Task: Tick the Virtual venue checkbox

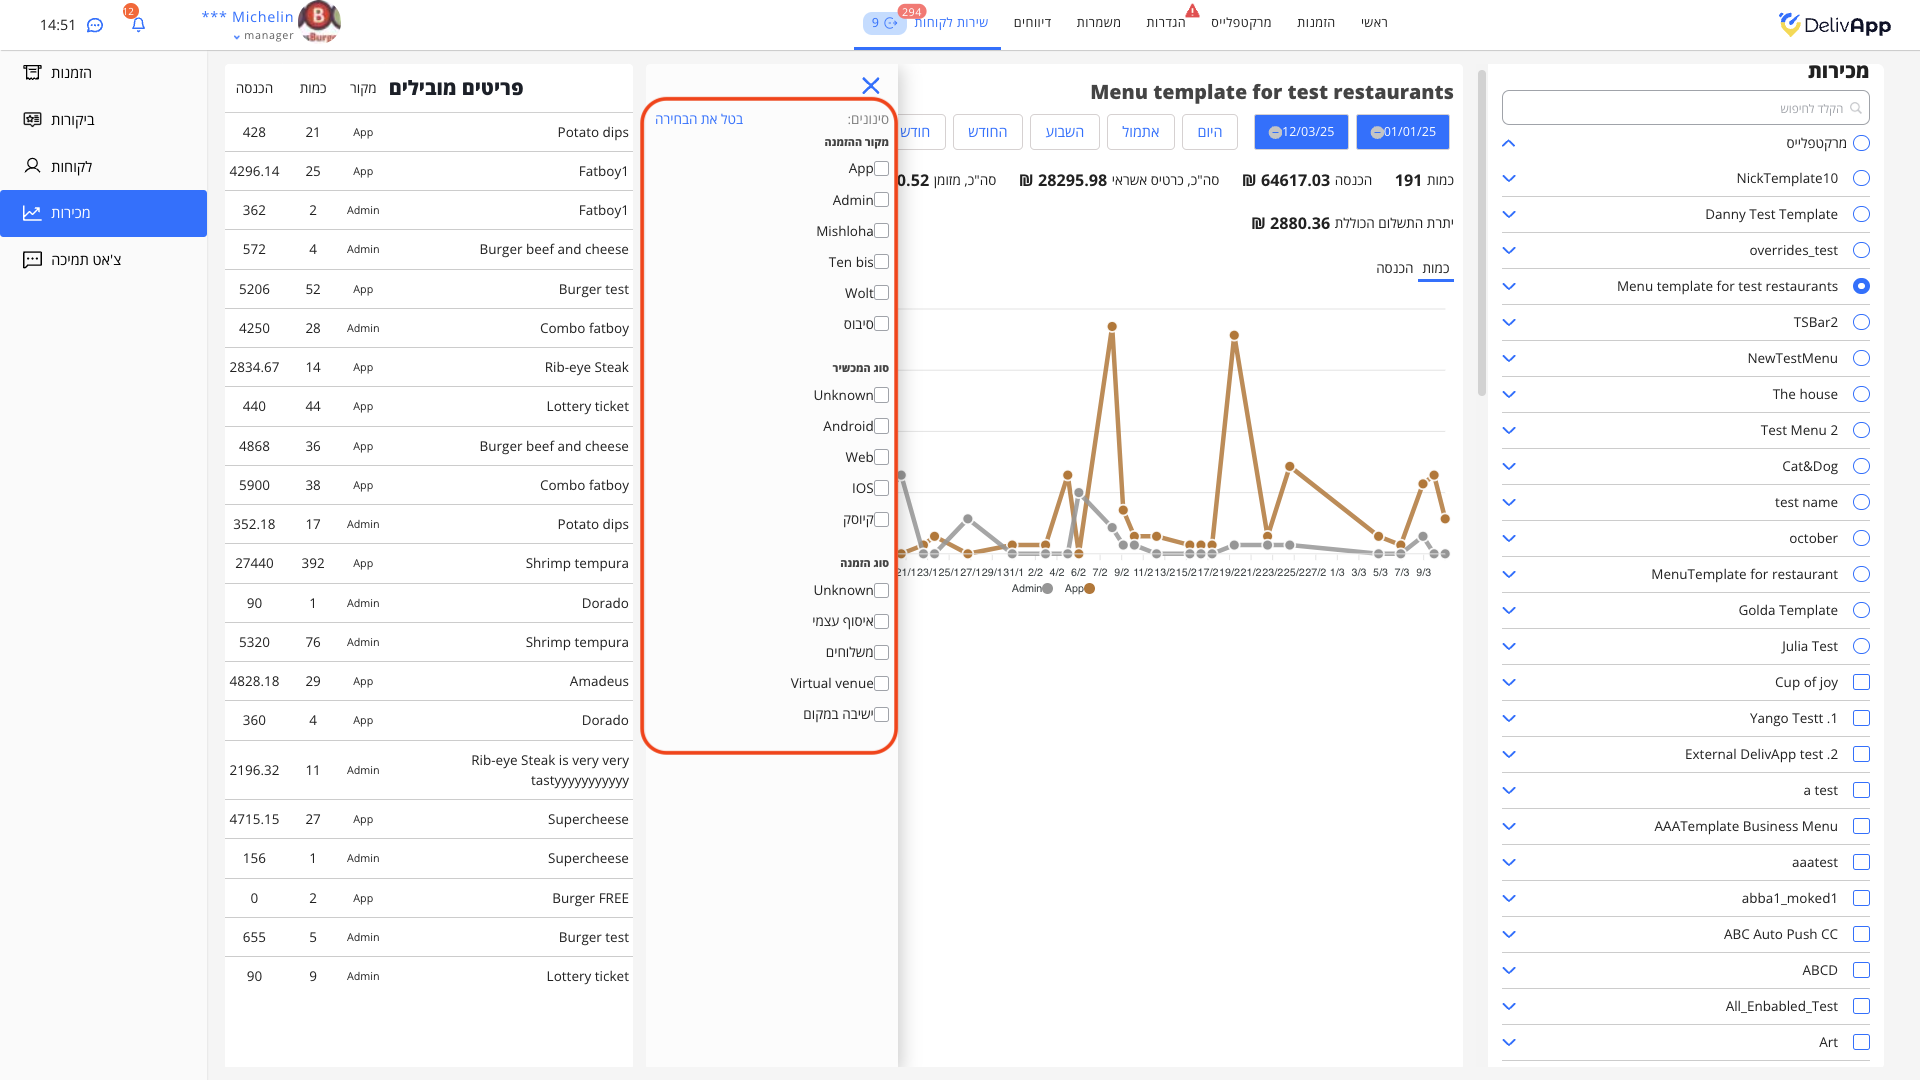Action: pos(881,683)
